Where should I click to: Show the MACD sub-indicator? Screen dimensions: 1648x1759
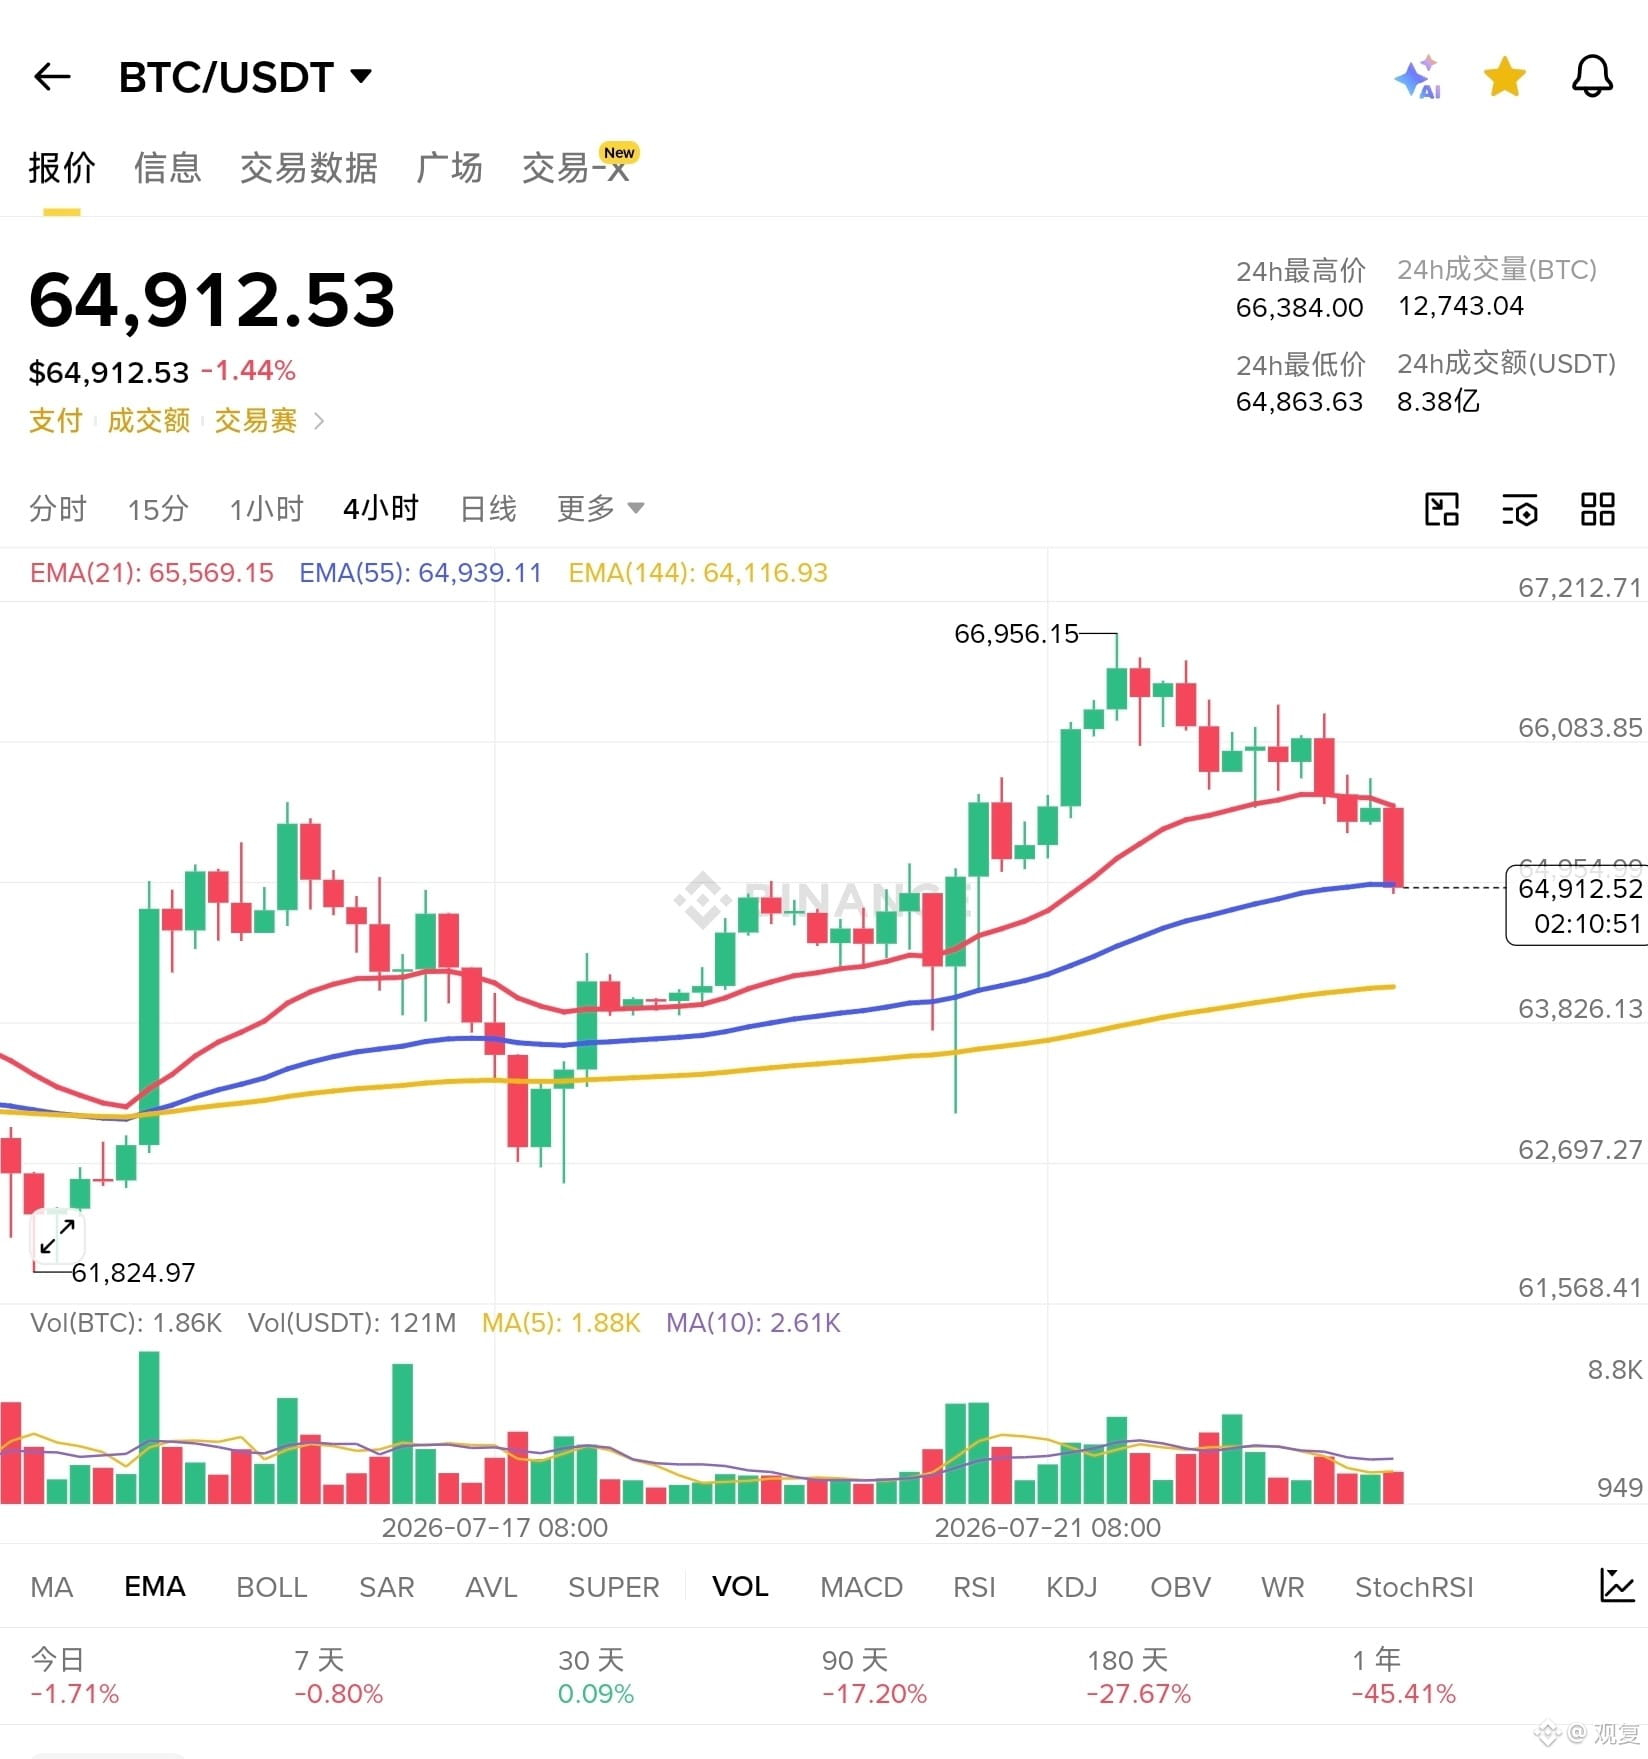[861, 1587]
